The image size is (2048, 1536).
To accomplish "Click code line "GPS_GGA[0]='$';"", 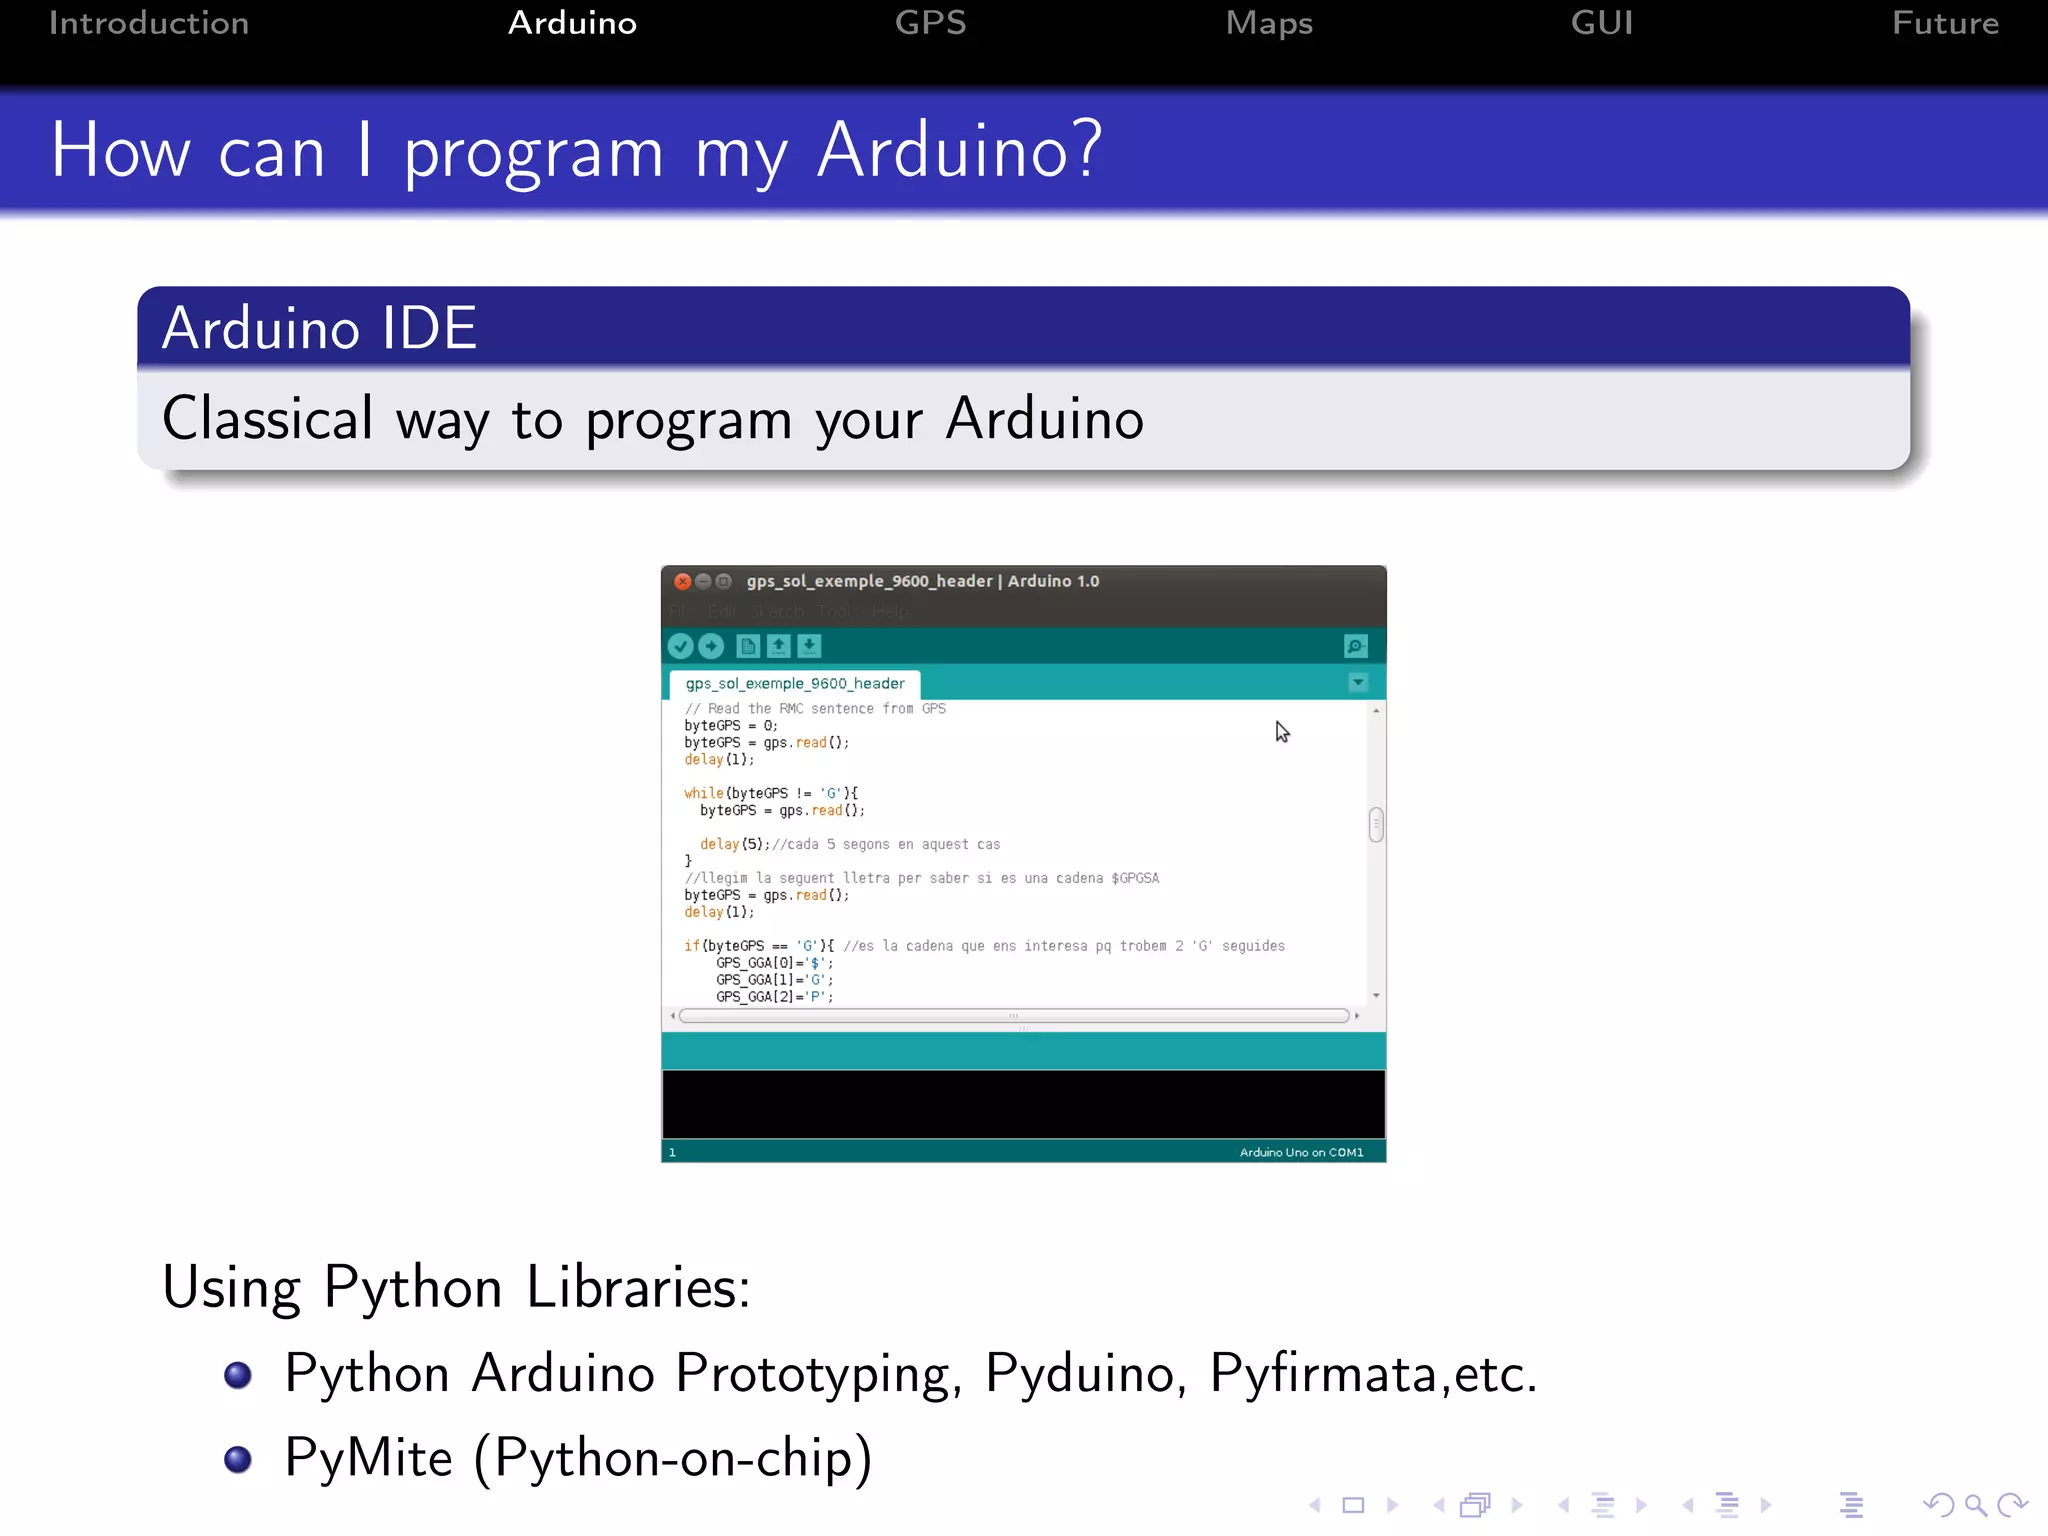I will click(775, 963).
